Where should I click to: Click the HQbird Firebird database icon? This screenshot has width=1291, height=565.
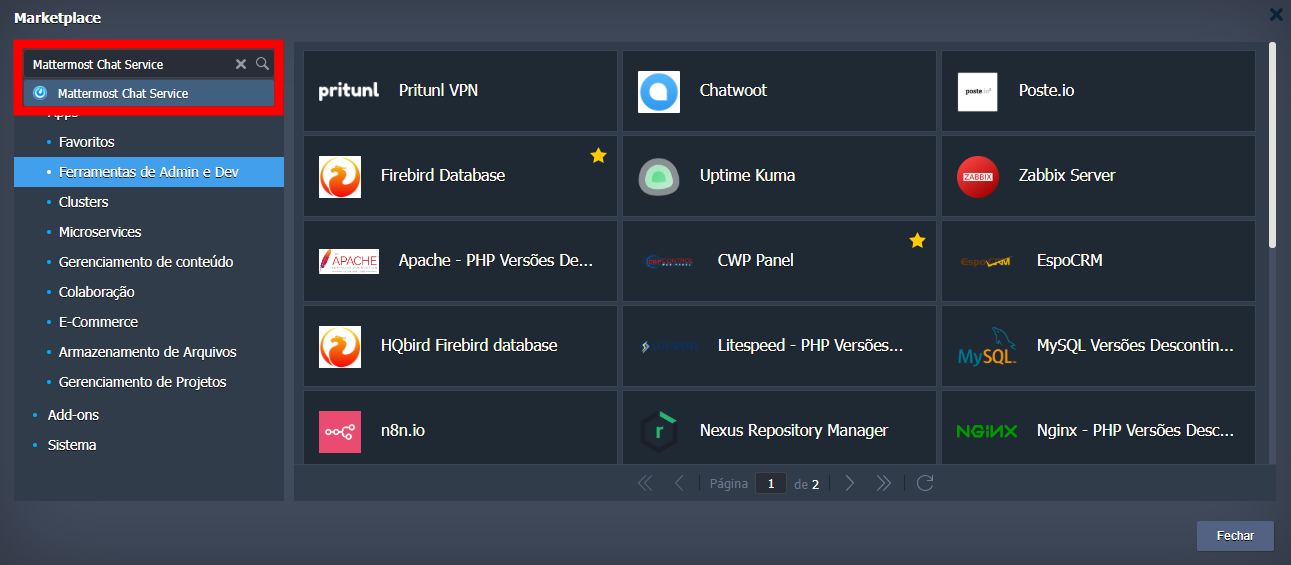pos(340,346)
